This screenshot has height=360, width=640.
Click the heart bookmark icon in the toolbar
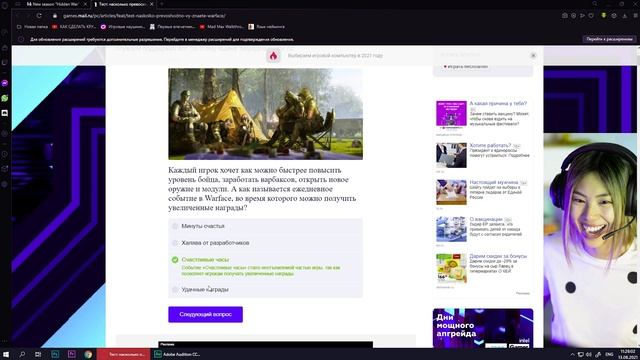591,16
